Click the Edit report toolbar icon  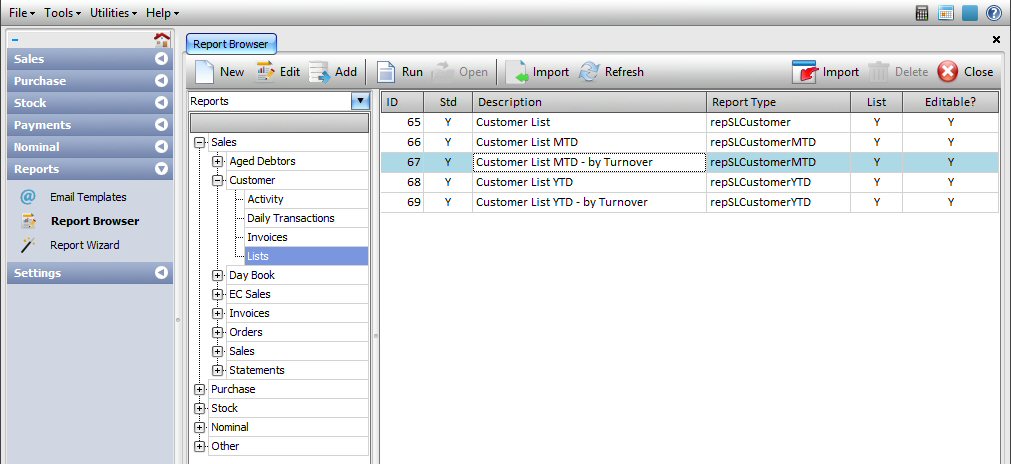click(x=265, y=72)
